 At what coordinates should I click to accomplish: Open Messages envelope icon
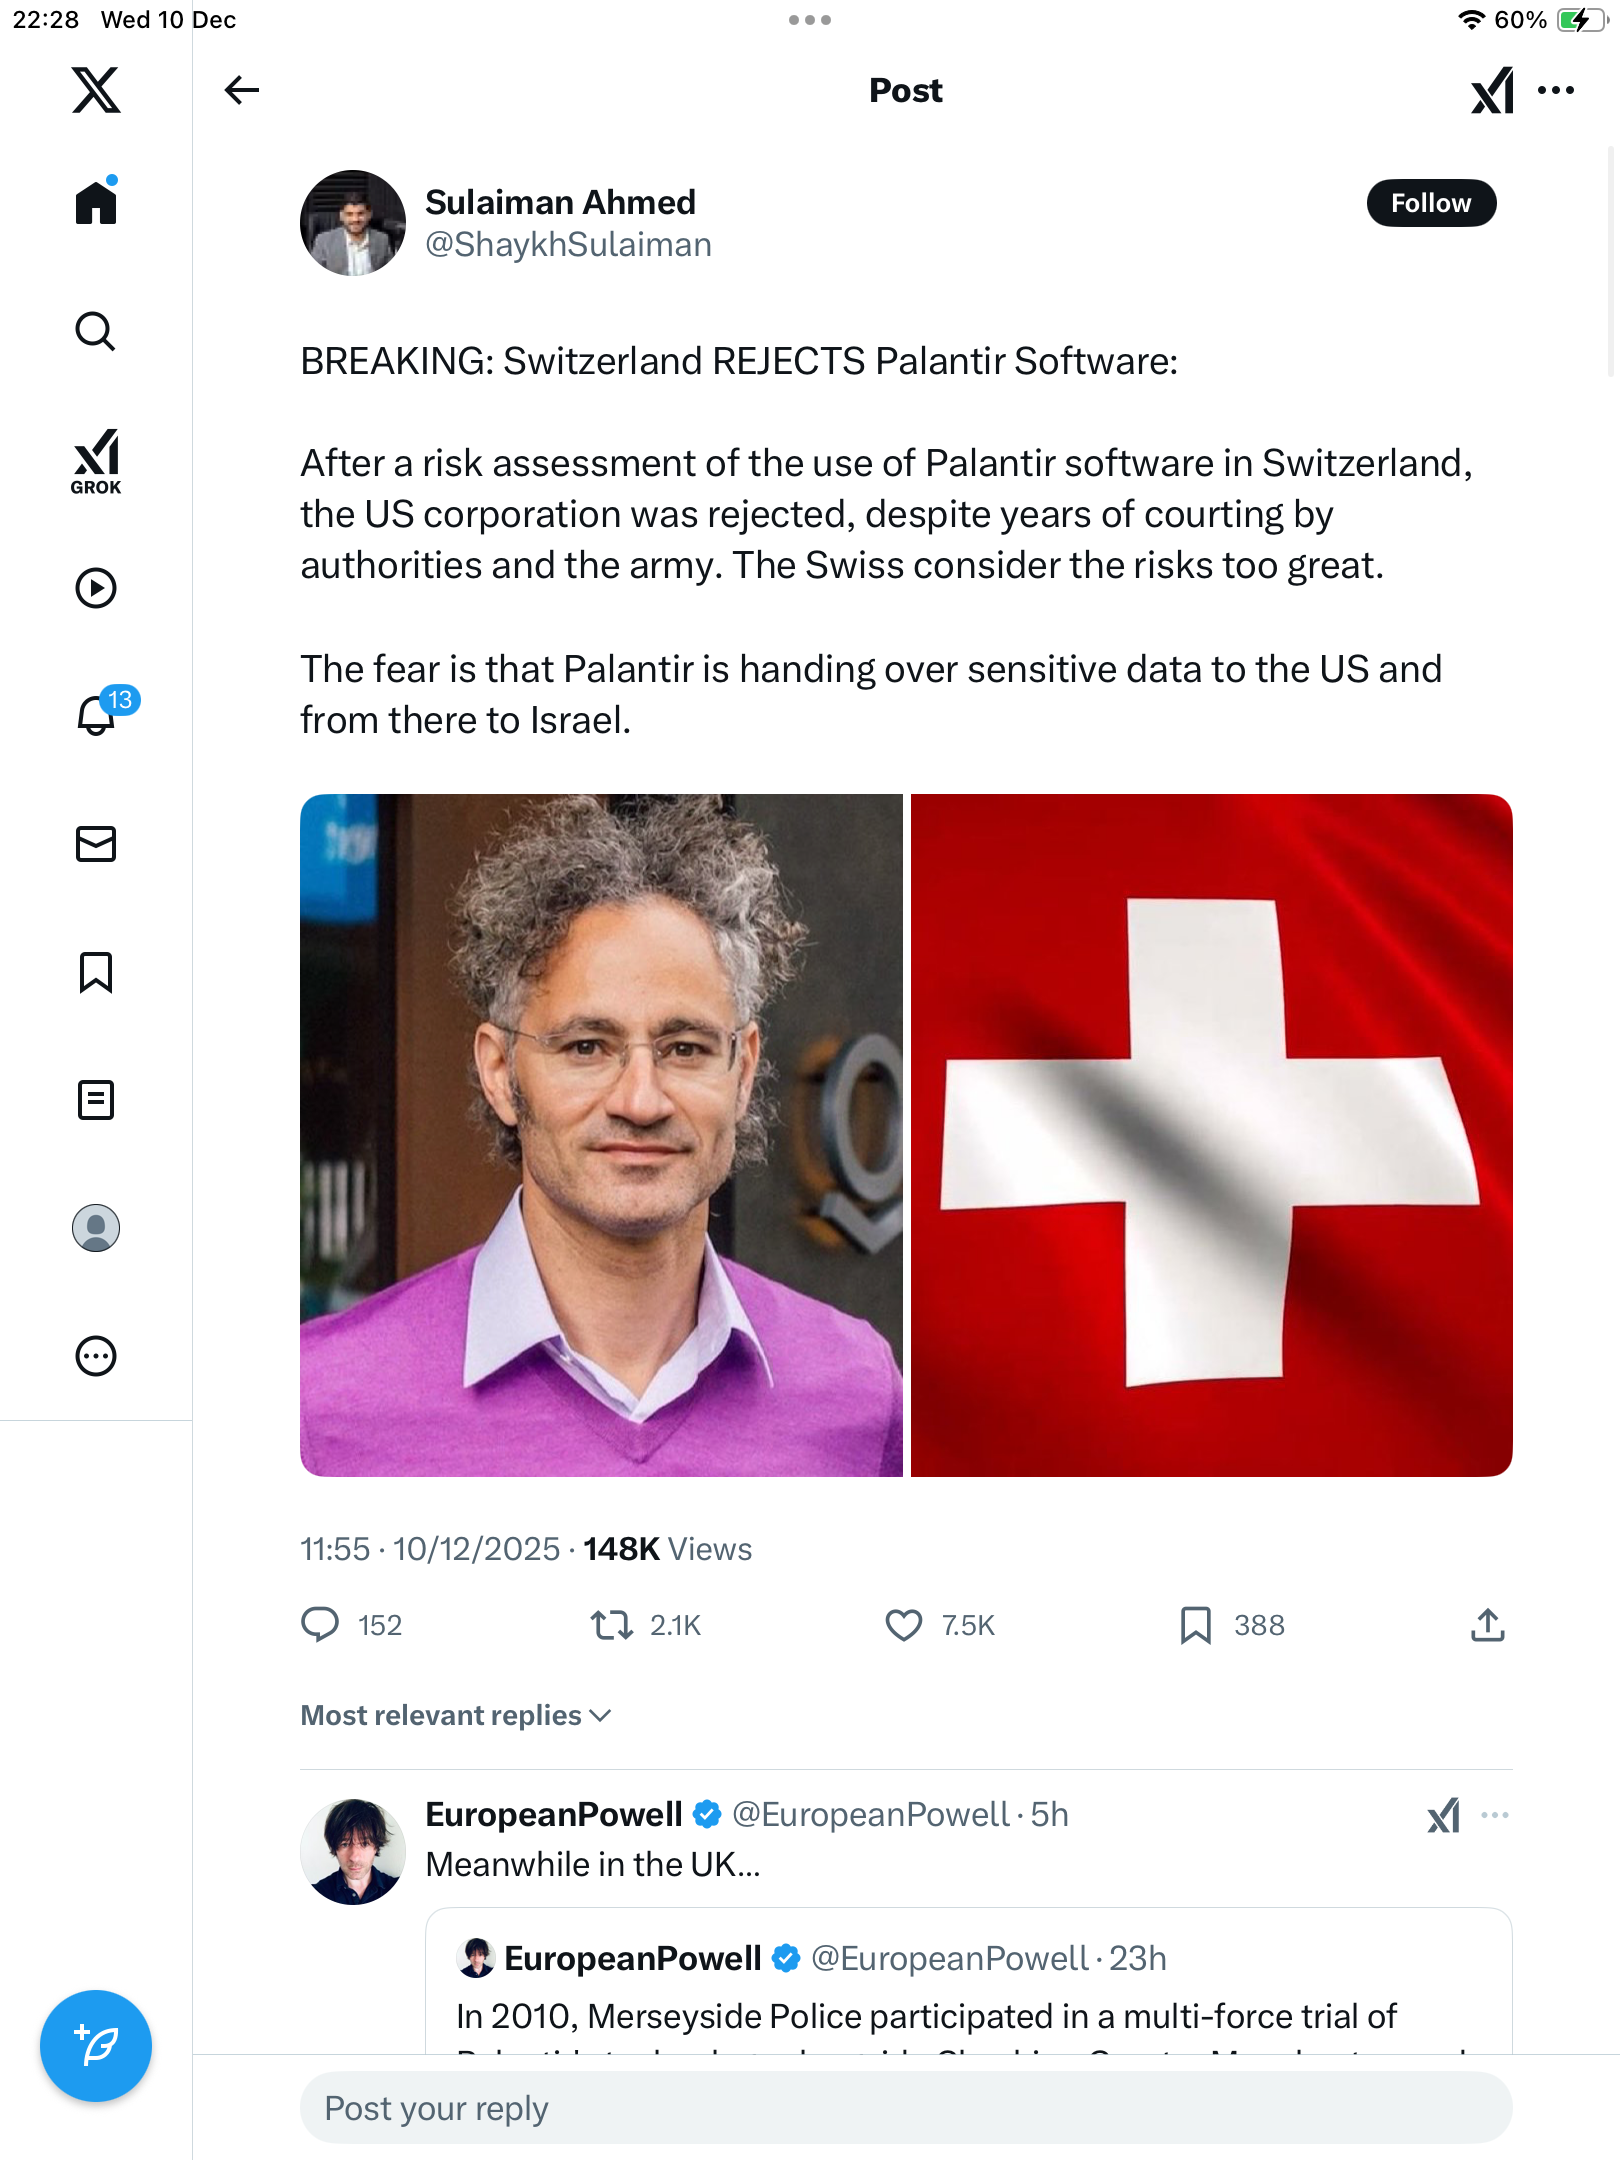[x=96, y=844]
